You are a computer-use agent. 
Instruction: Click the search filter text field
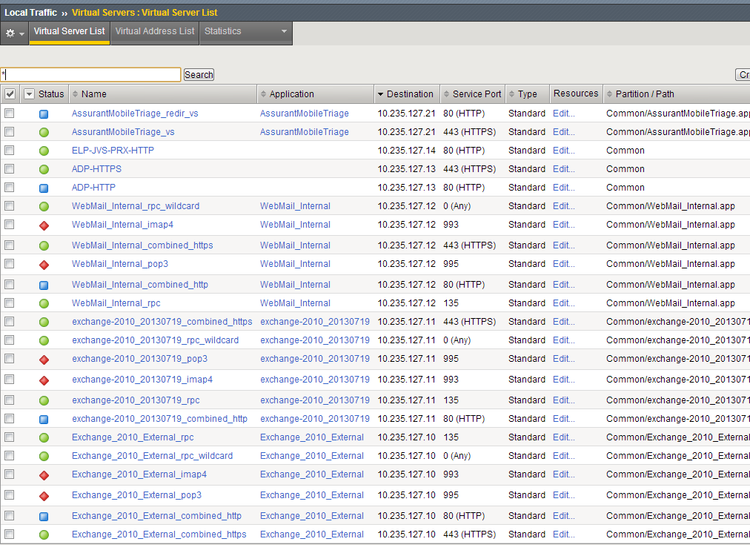(x=91, y=75)
